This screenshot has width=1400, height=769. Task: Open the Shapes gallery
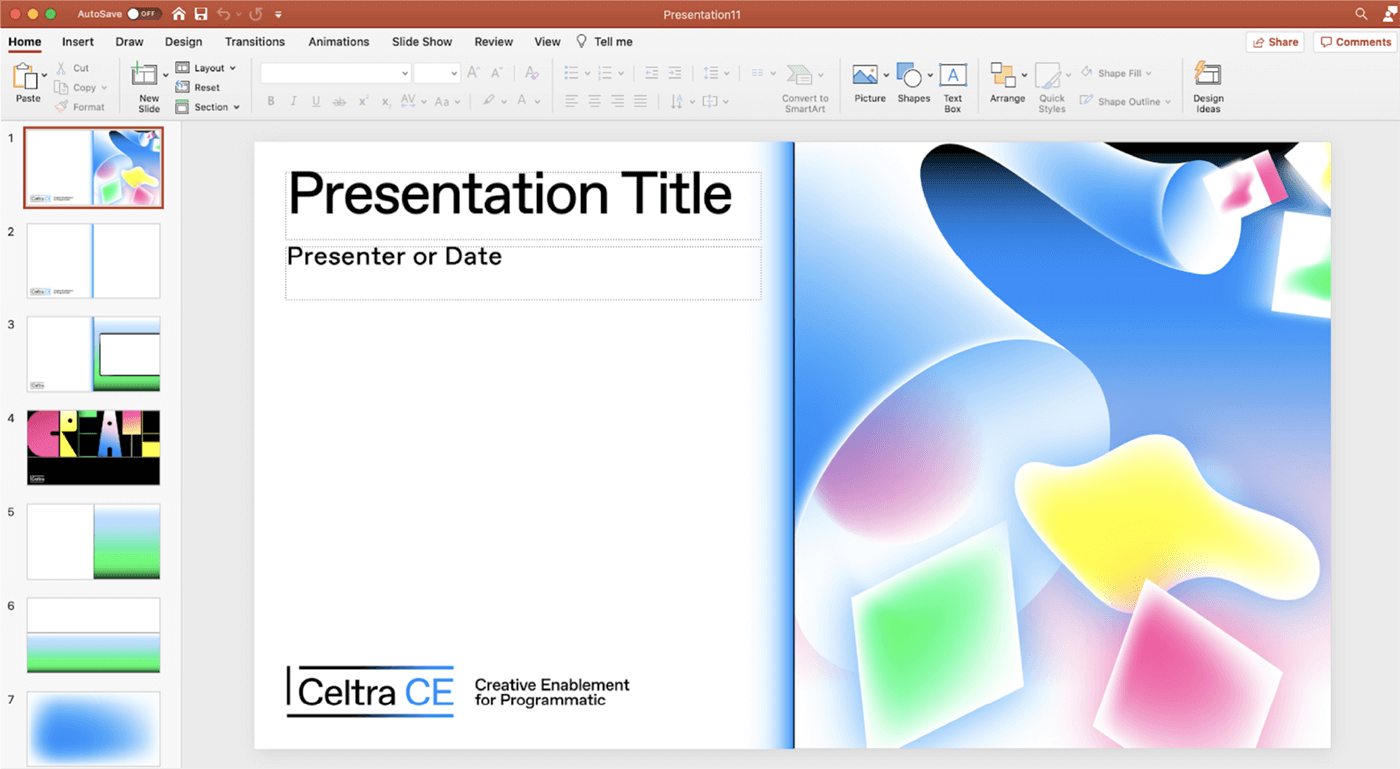pos(910,76)
